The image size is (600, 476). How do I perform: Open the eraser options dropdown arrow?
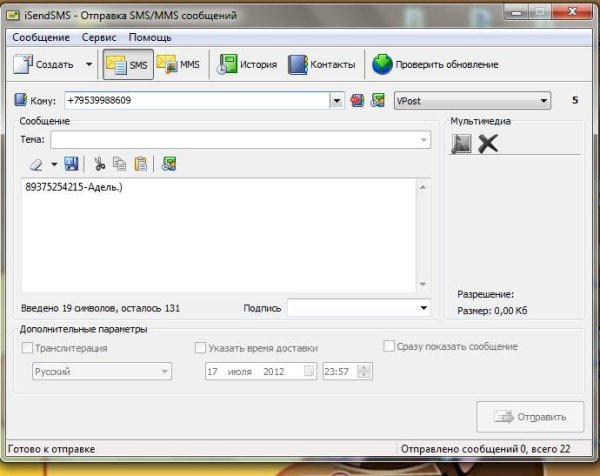(54, 165)
